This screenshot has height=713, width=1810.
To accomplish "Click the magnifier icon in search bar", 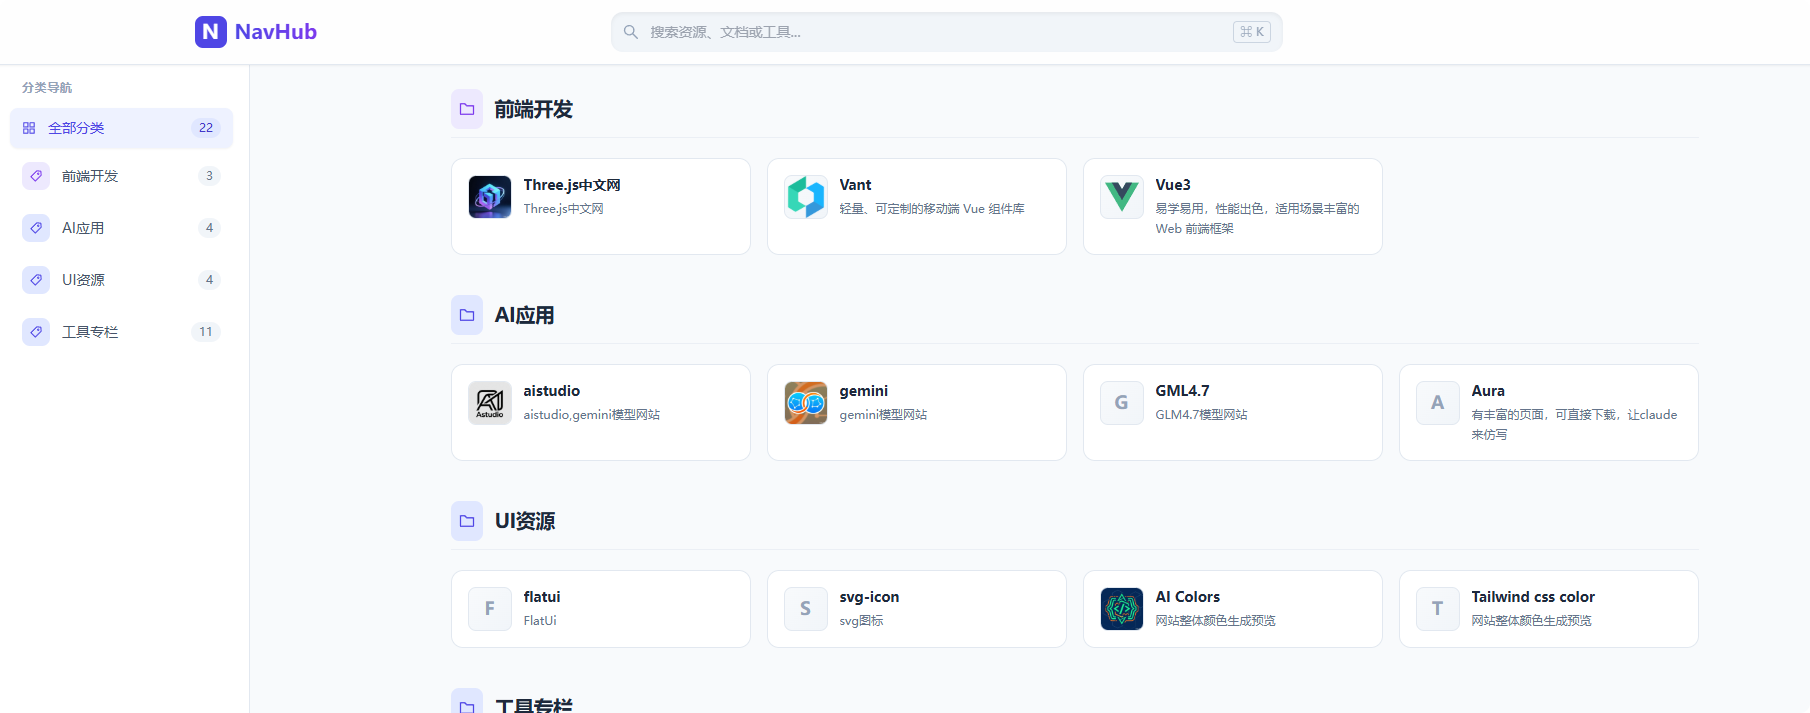I will point(631,32).
